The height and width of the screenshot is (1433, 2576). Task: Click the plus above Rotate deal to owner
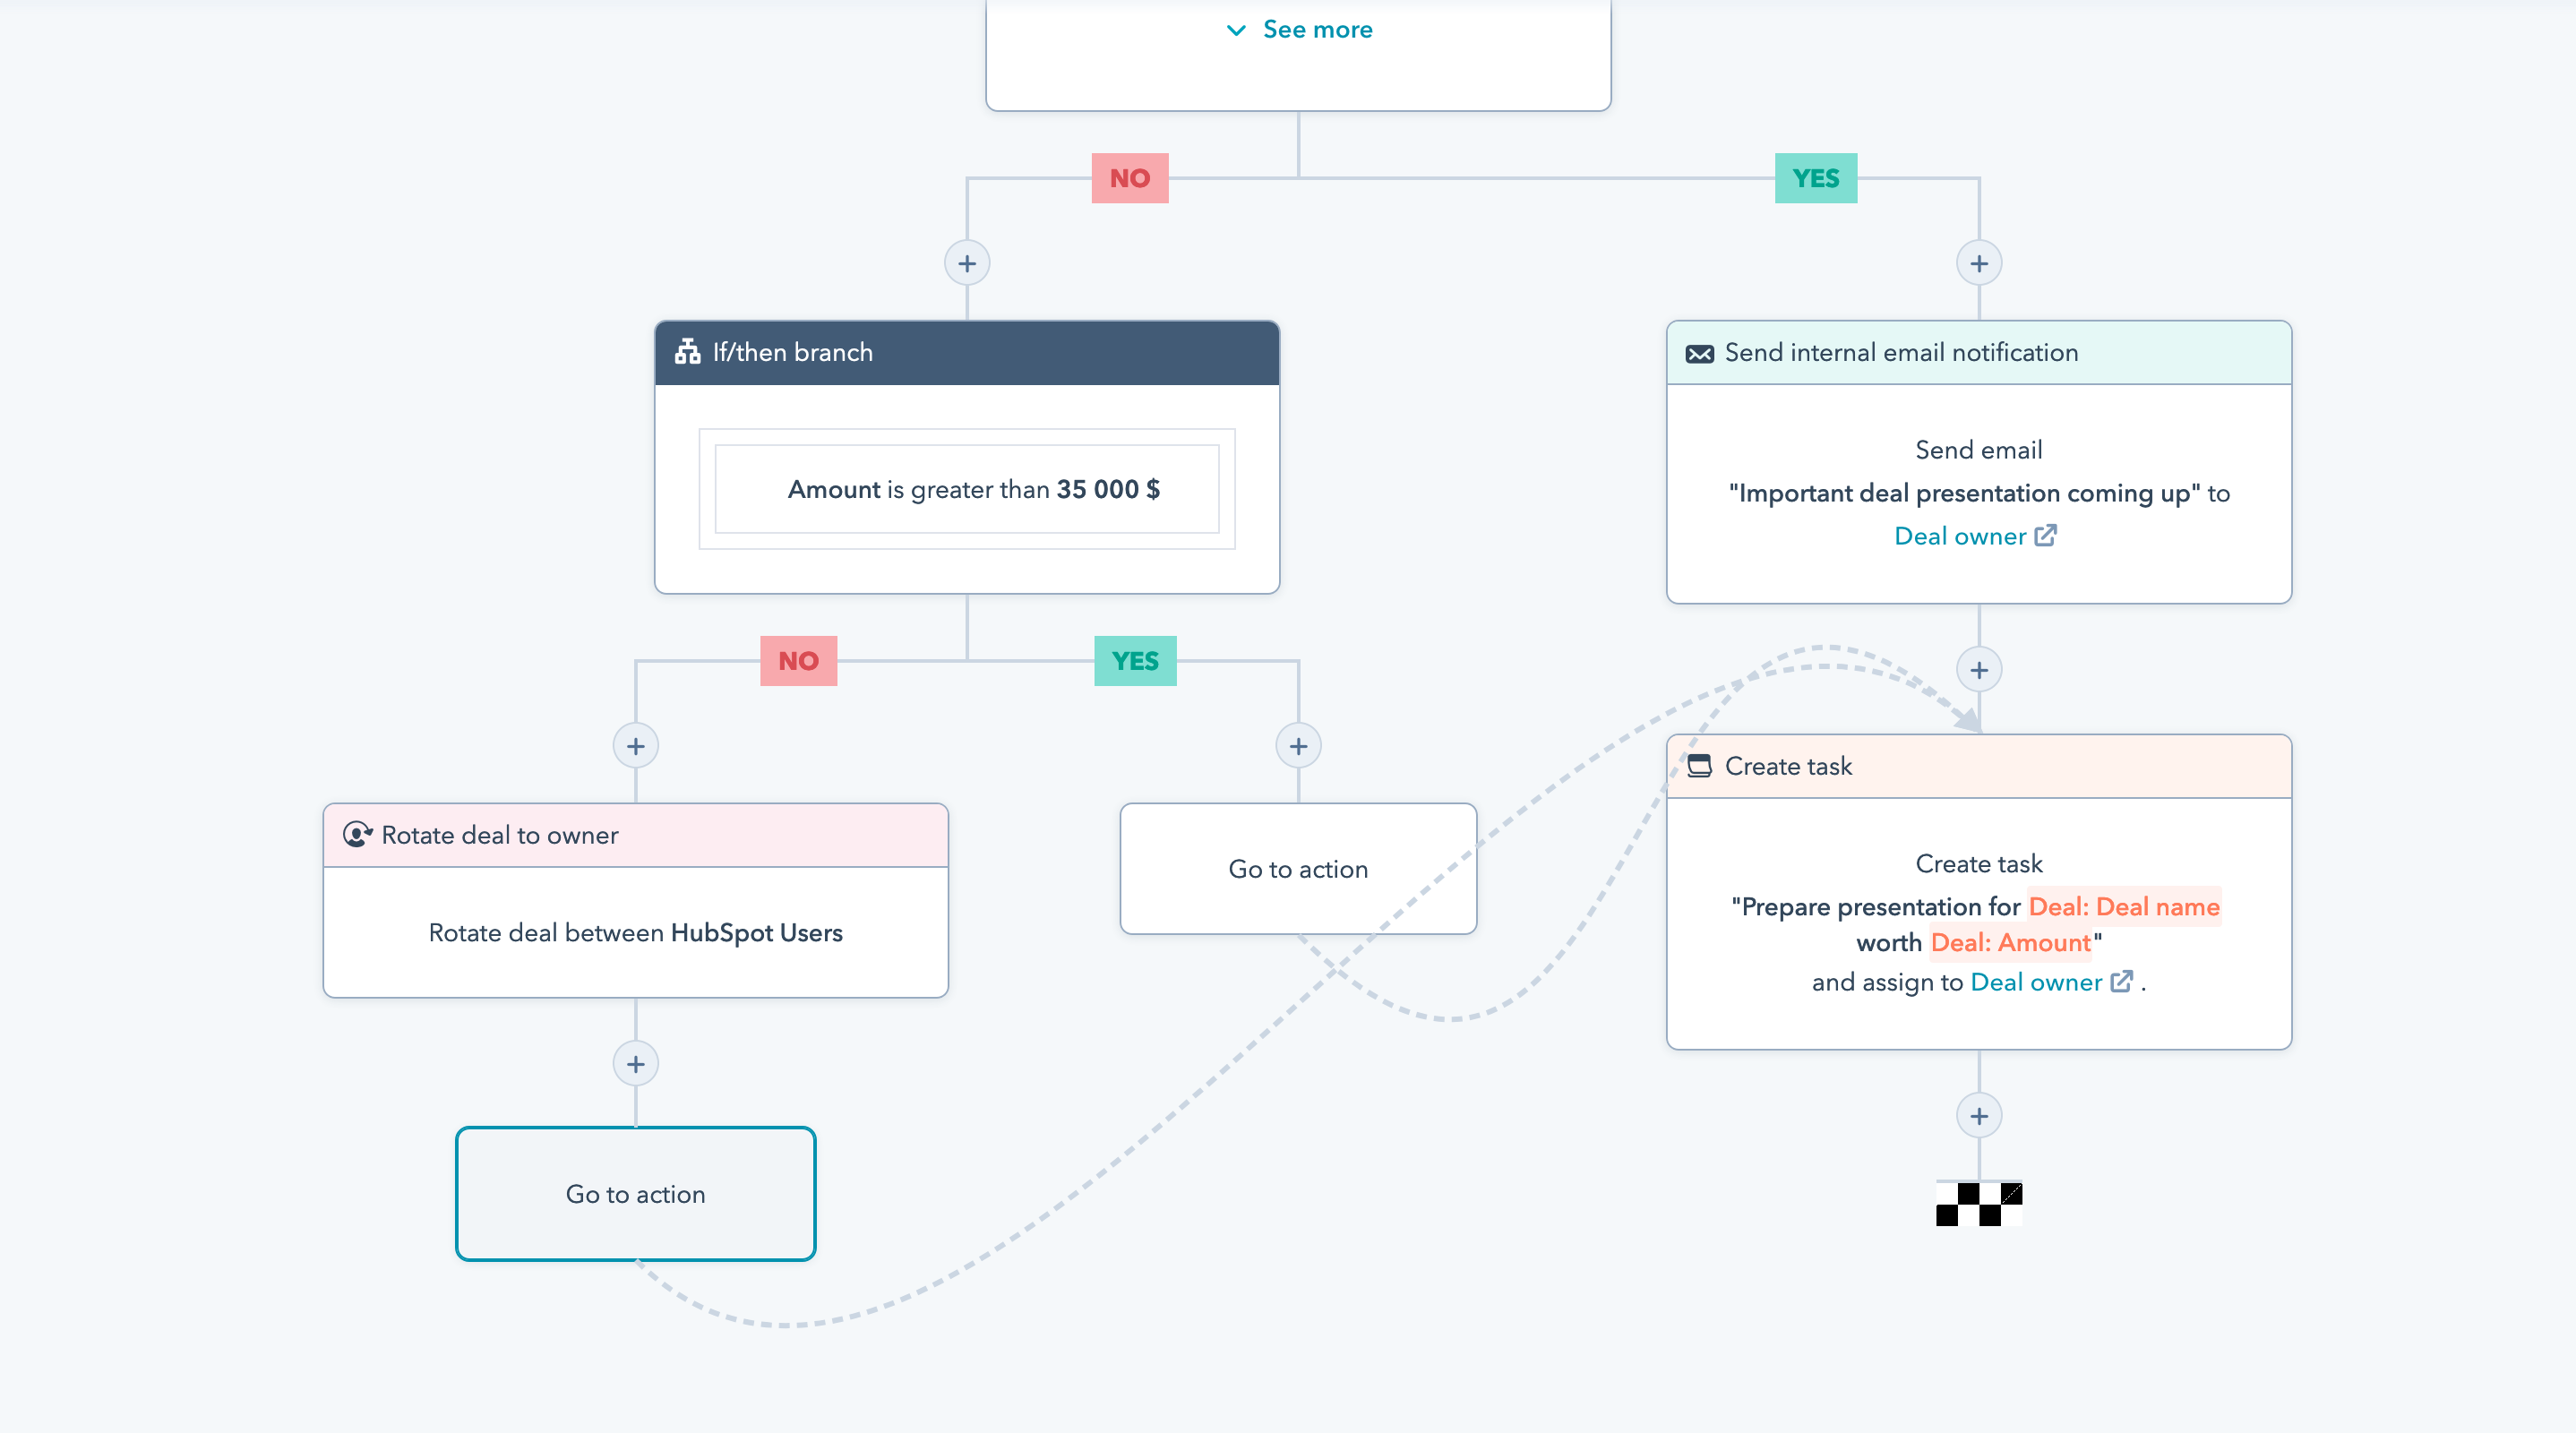pyautogui.click(x=637, y=745)
